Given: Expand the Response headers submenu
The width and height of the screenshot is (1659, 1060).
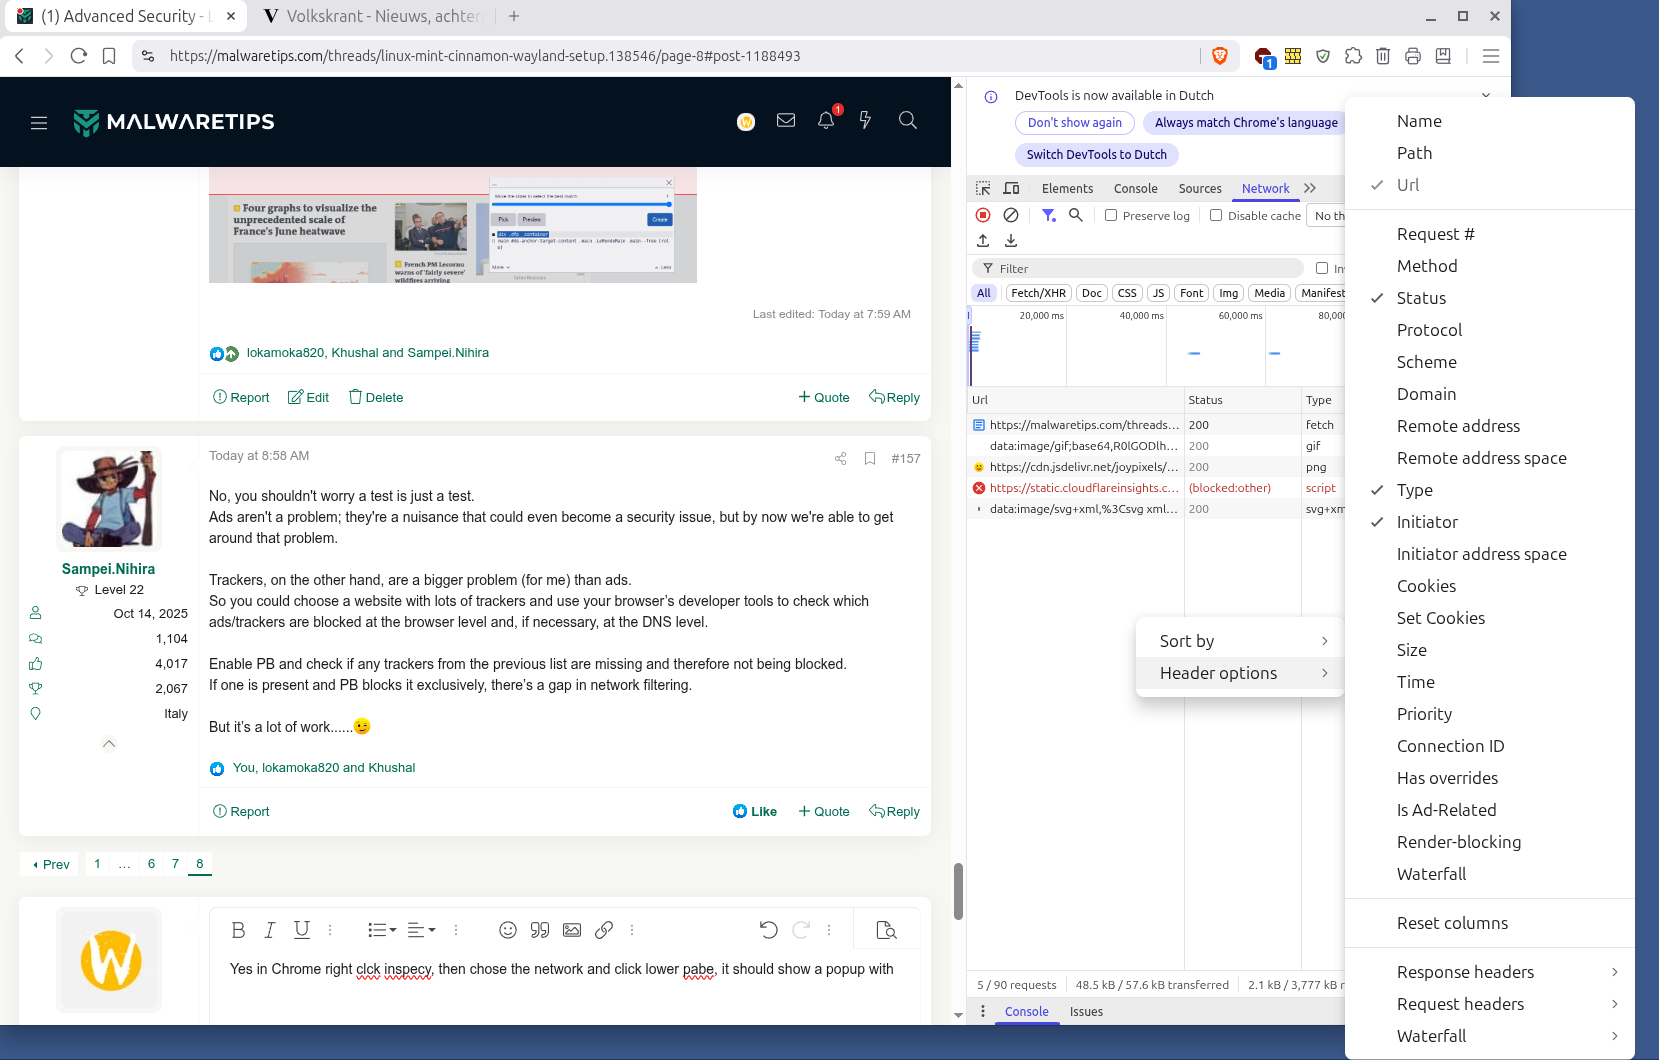Looking at the screenshot, I should click(x=1489, y=972).
